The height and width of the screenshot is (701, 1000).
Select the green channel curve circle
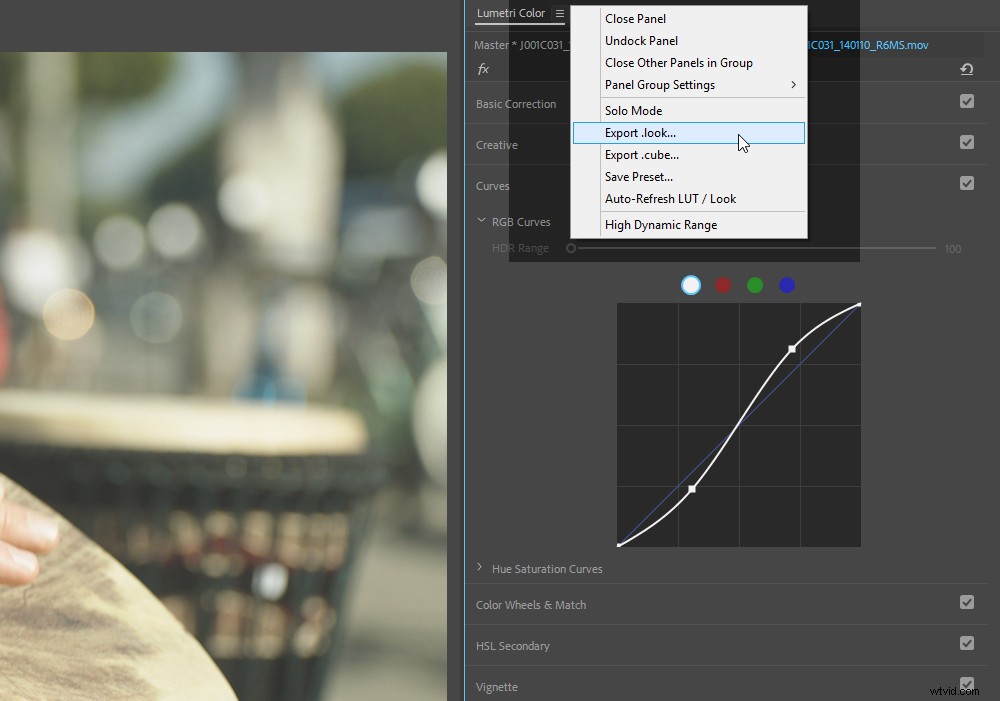[755, 285]
